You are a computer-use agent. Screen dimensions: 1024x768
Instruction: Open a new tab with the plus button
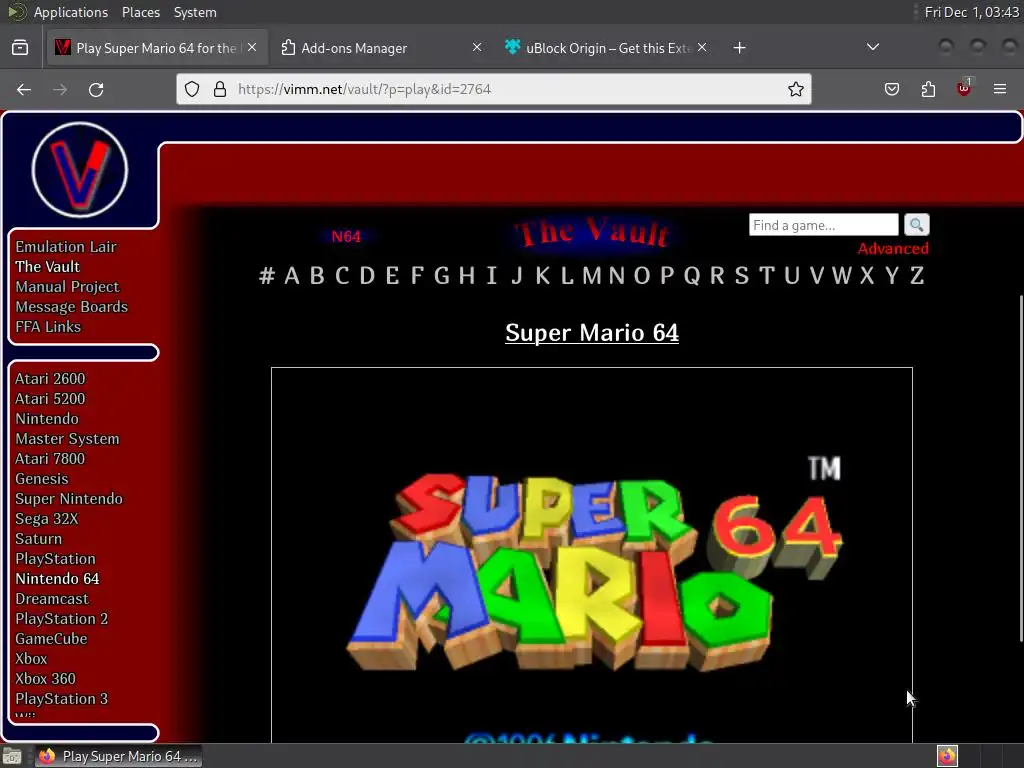click(739, 48)
